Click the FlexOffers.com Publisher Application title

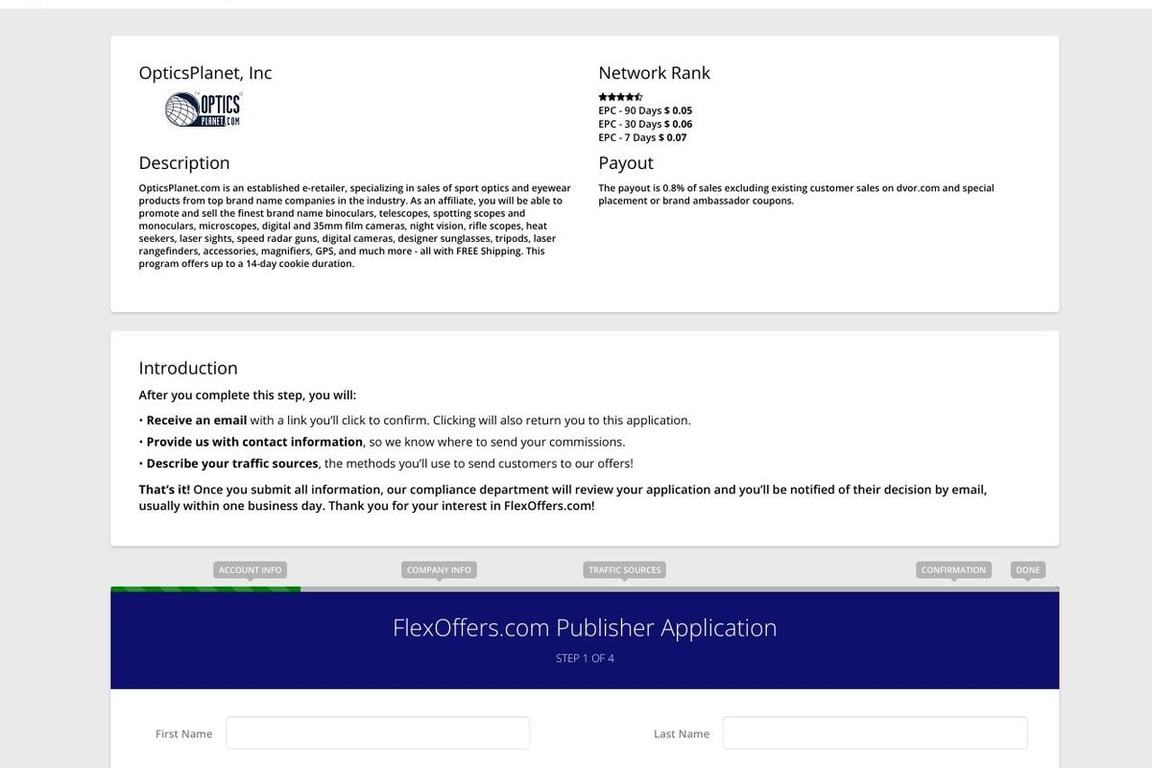coord(584,628)
